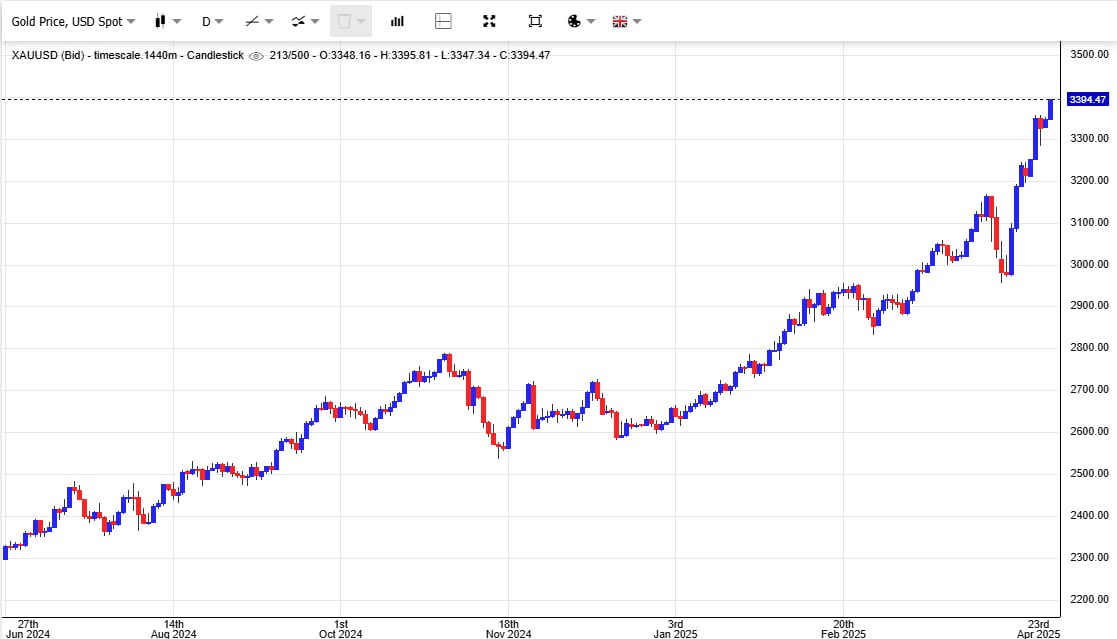Click the 3000.00 price axis label

click(x=1089, y=265)
